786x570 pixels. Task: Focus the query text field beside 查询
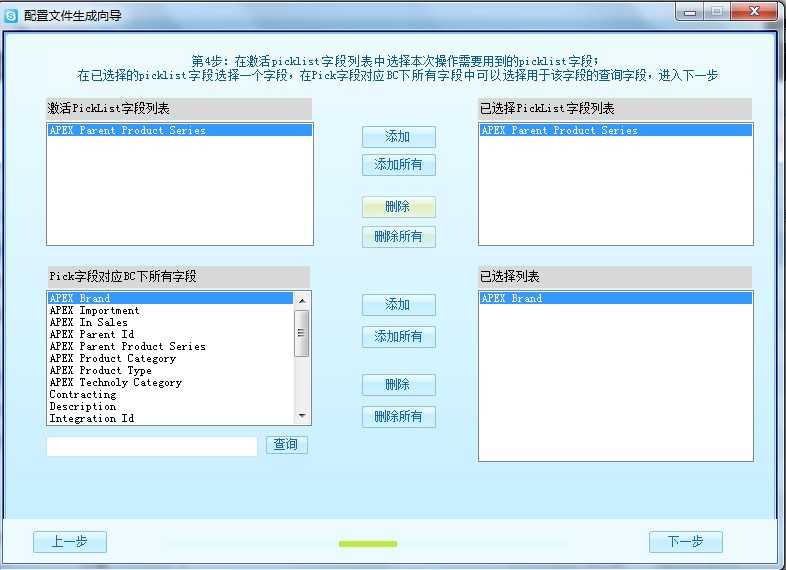152,446
